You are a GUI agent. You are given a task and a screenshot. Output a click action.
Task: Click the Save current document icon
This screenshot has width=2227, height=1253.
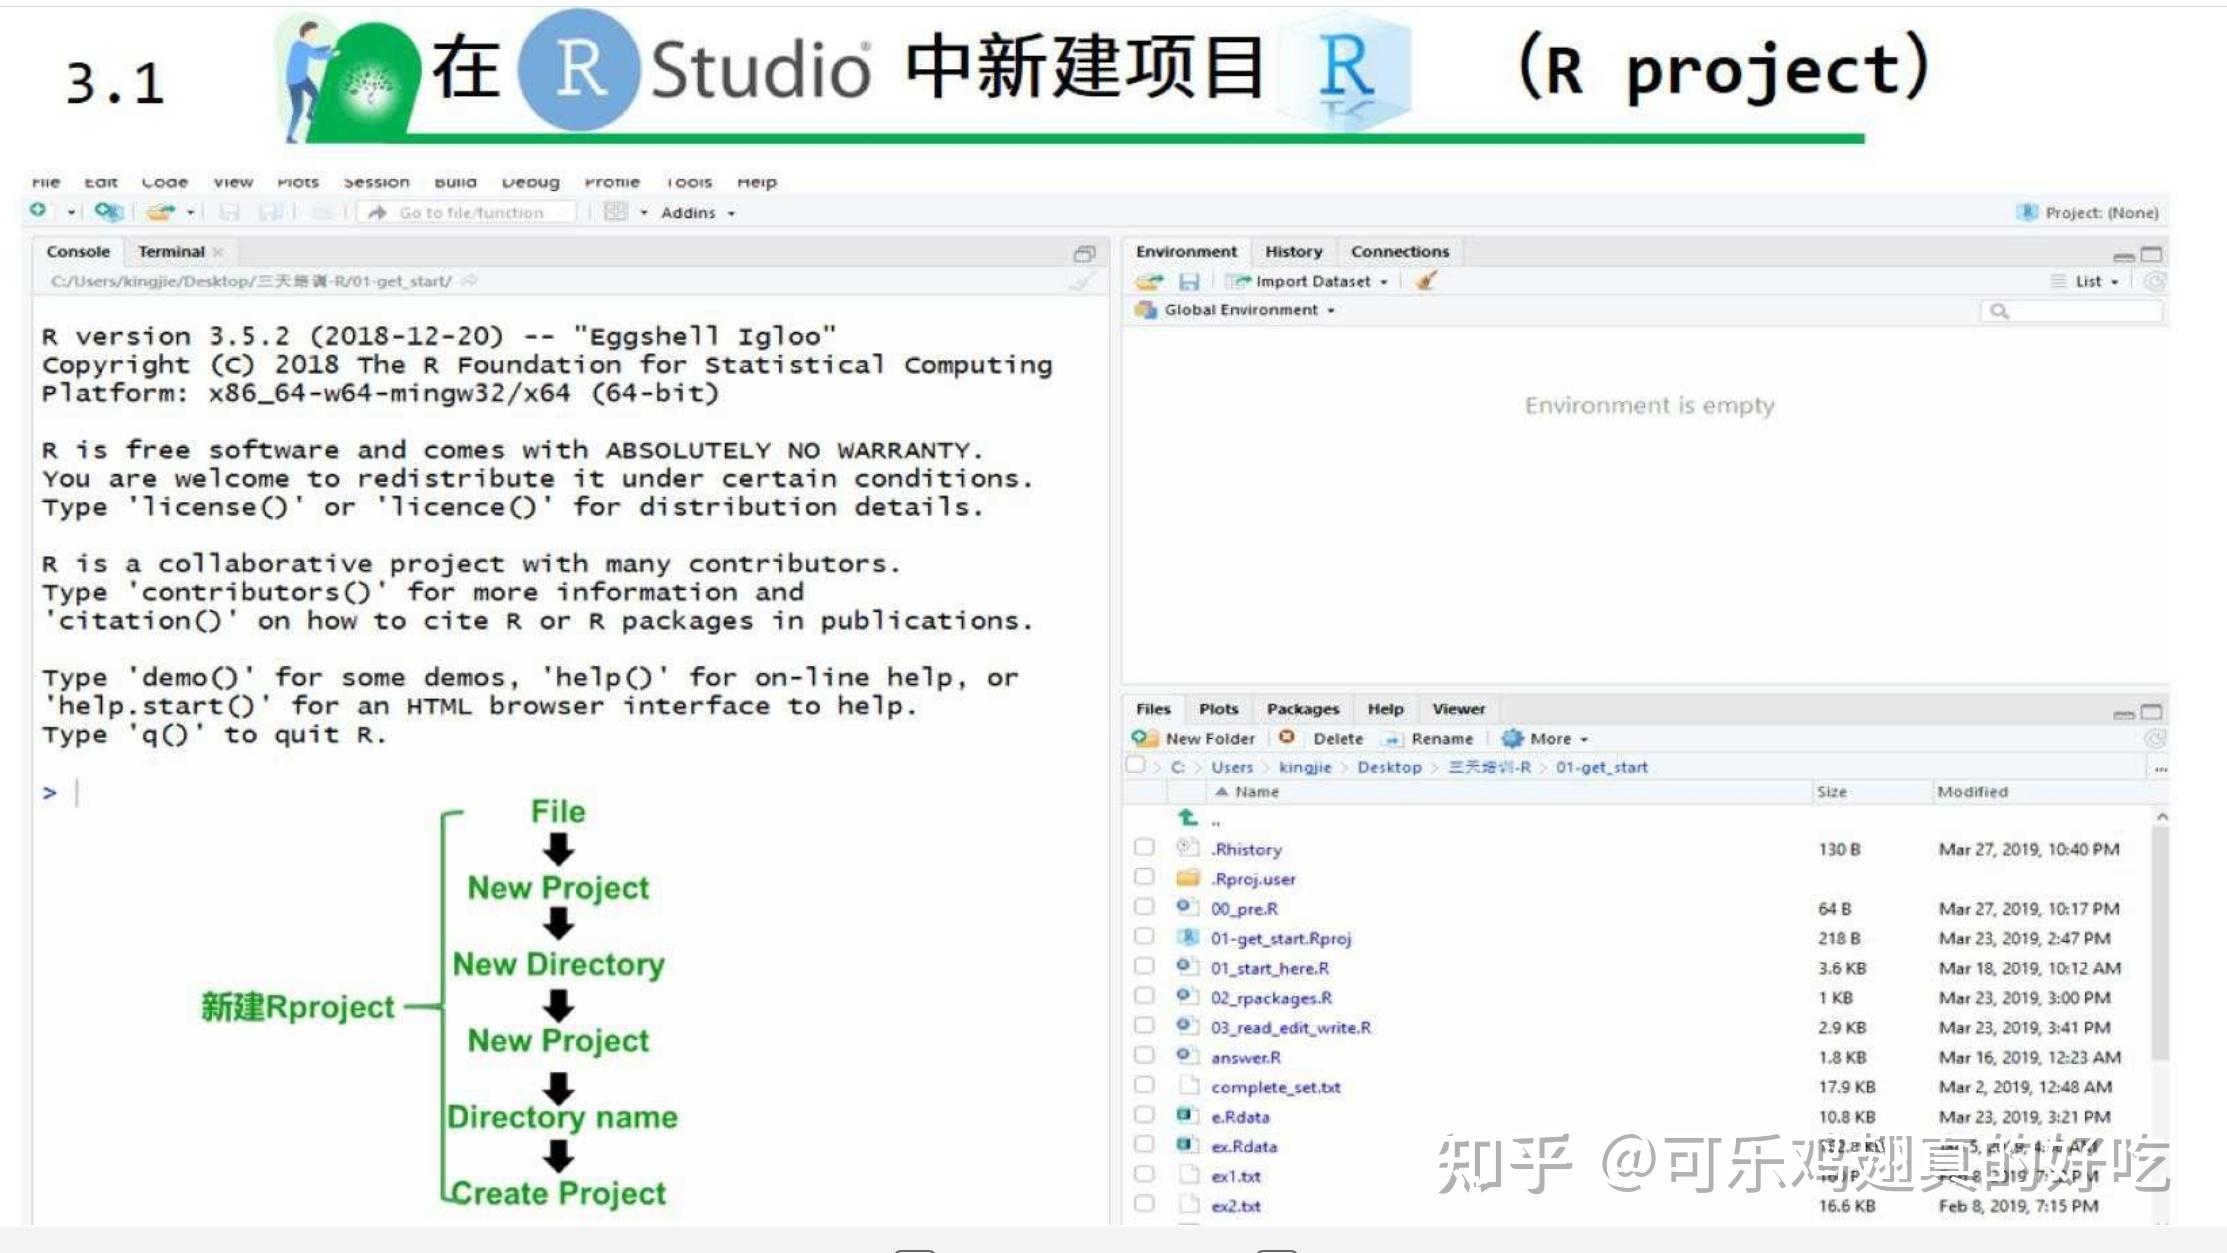point(229,212)
